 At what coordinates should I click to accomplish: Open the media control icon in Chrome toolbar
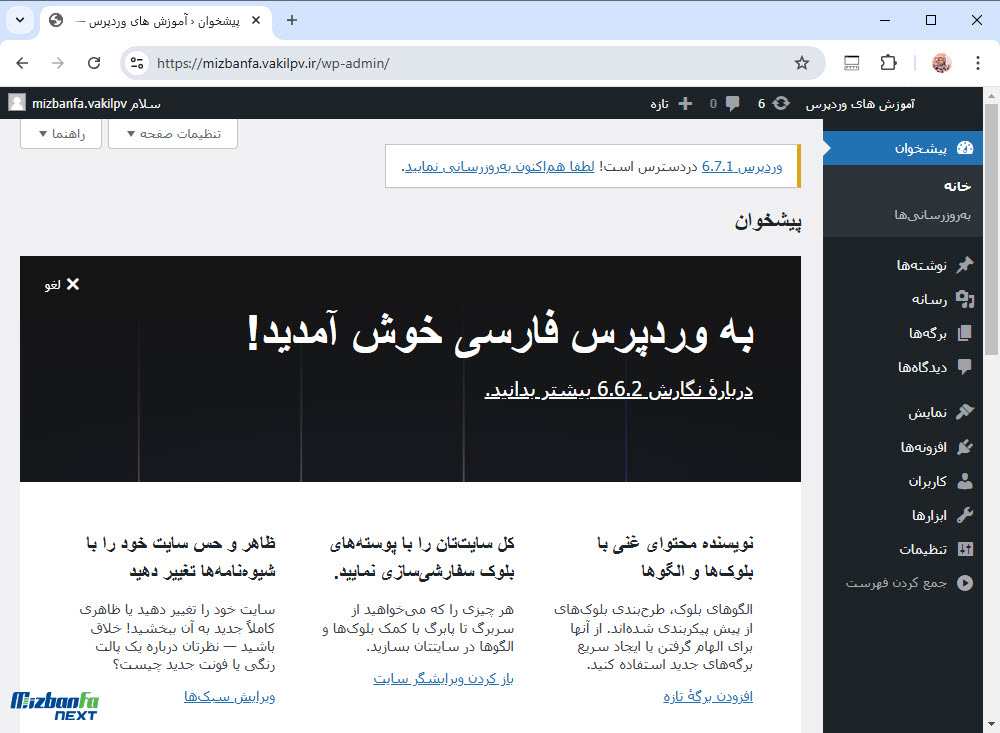851,63
